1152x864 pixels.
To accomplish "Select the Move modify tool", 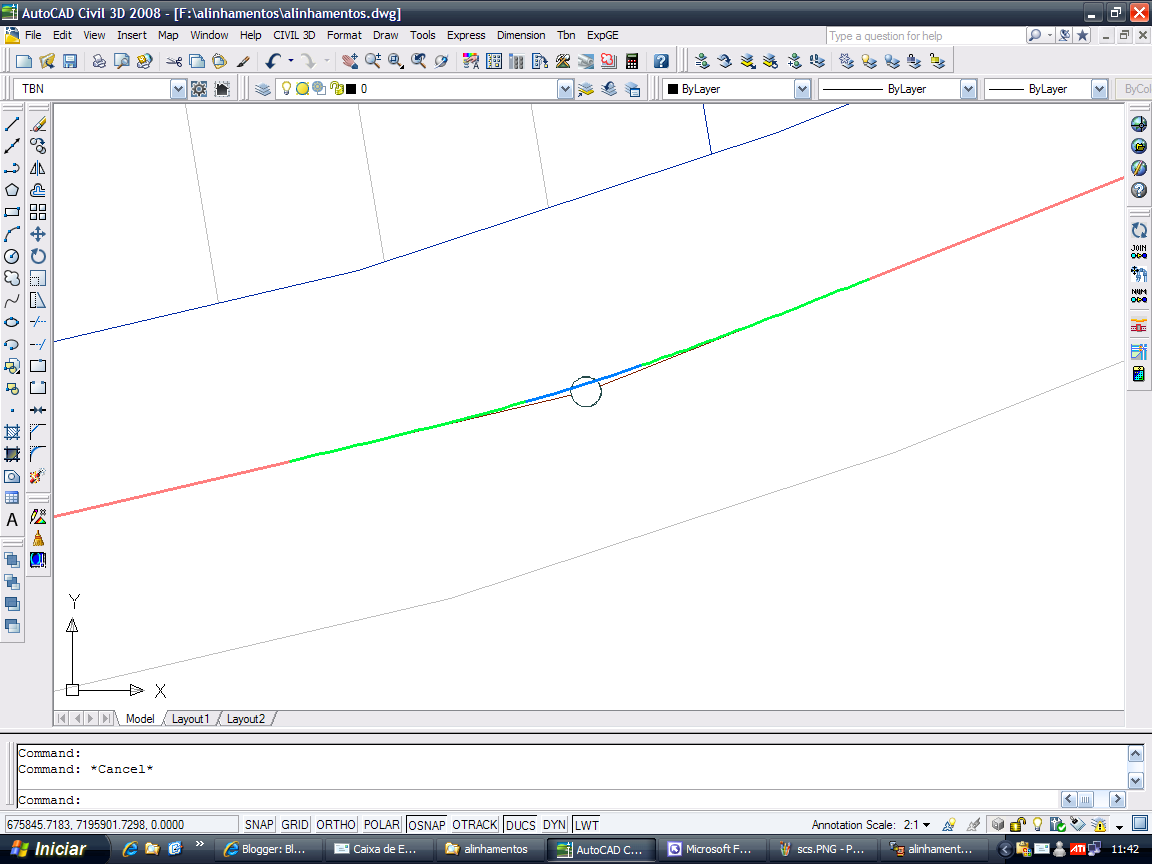I will point(38,234).
